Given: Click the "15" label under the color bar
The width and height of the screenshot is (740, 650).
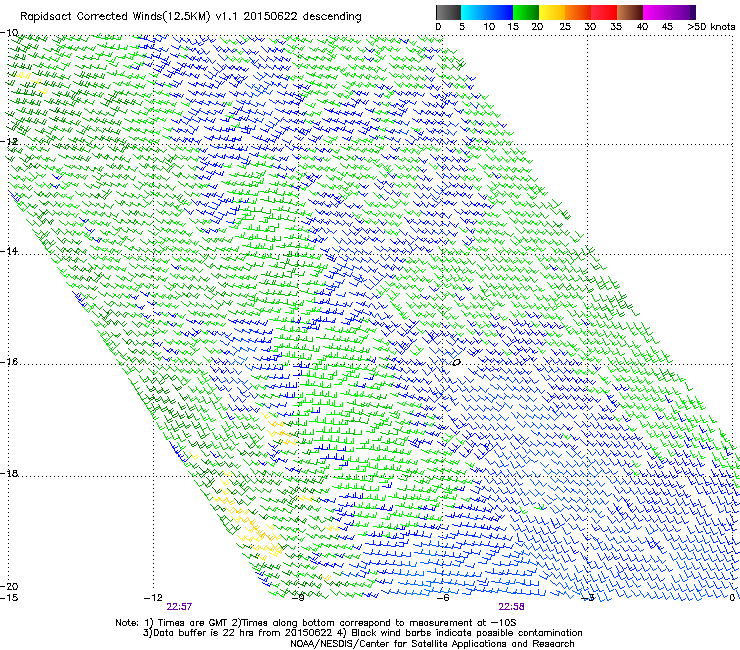Looking at the screenshot, I should 513,27.
